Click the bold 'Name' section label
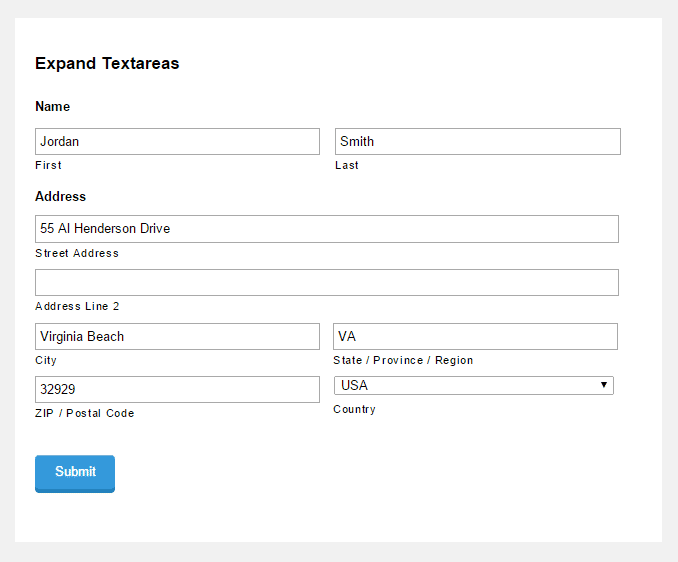The image size is (678, 562). 52,106
